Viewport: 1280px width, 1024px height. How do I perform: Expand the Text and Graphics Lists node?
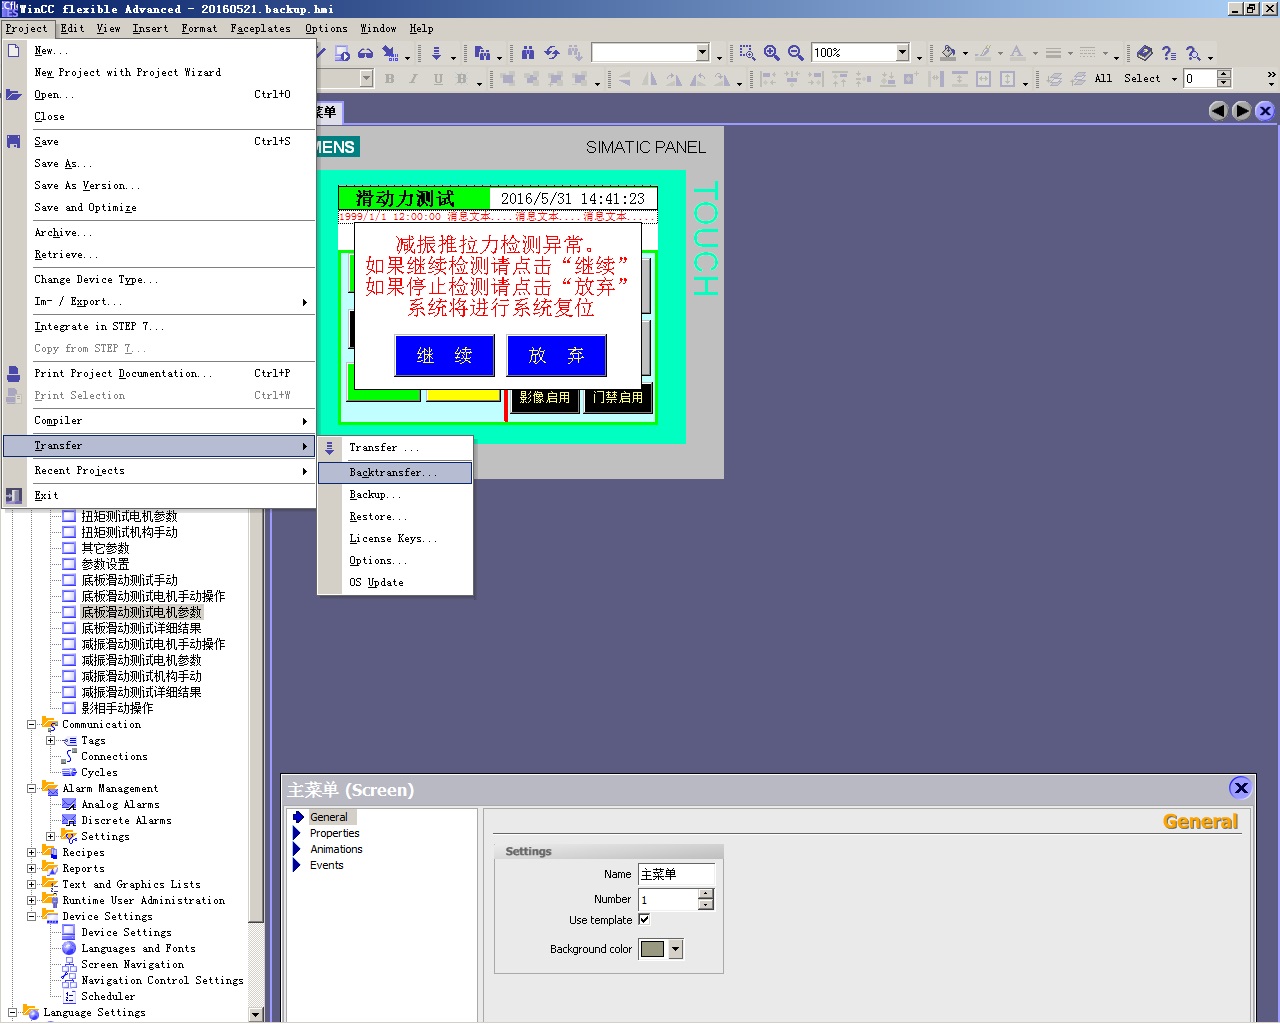coord(31,884)
